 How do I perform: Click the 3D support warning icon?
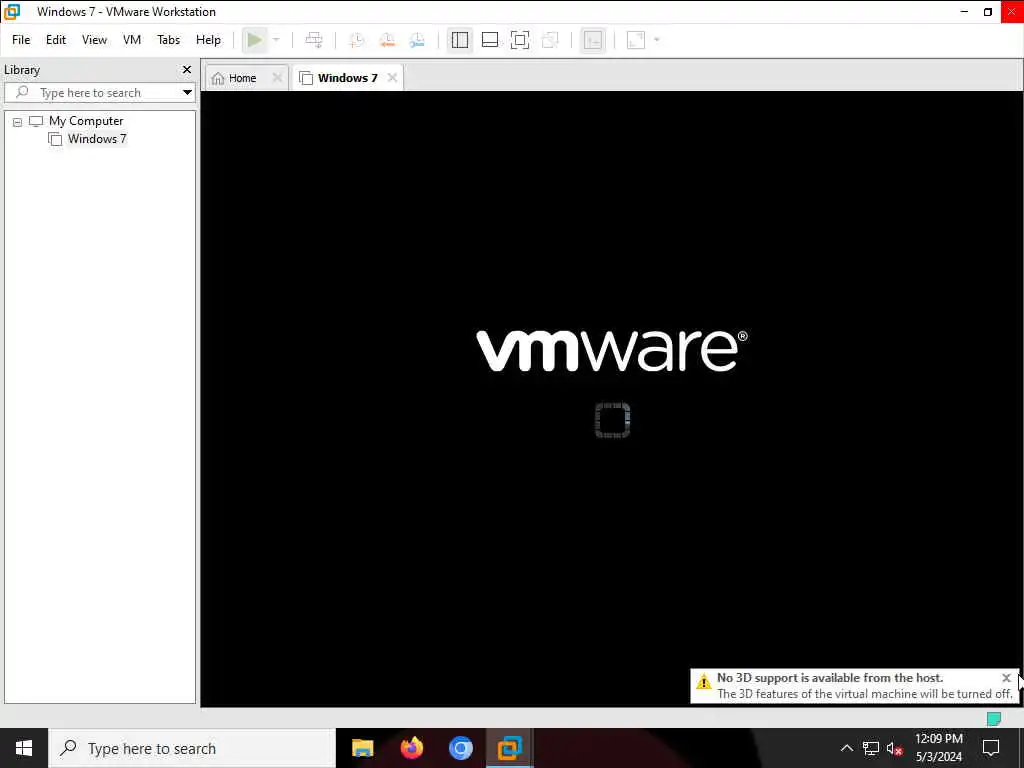click(x=703, y=682)
